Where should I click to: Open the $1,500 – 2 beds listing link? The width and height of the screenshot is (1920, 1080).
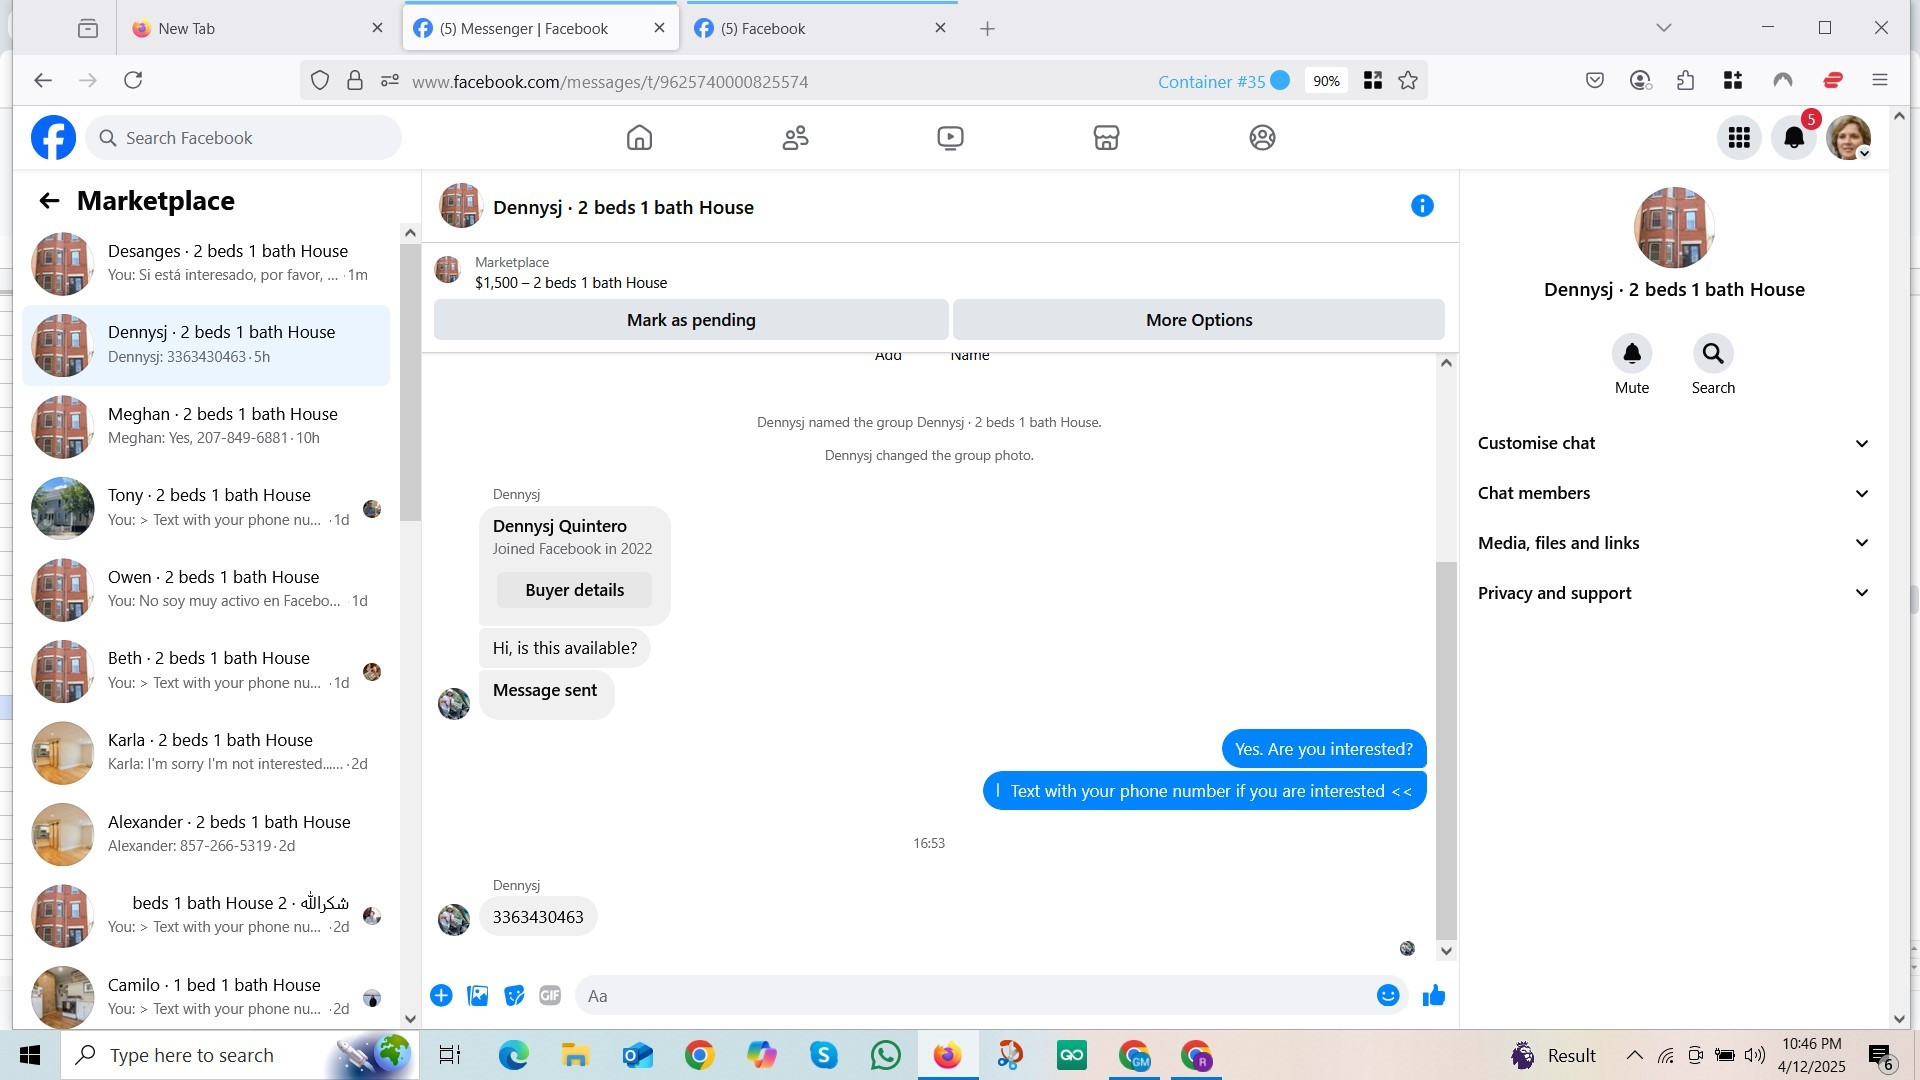click(x=571, y=283)
